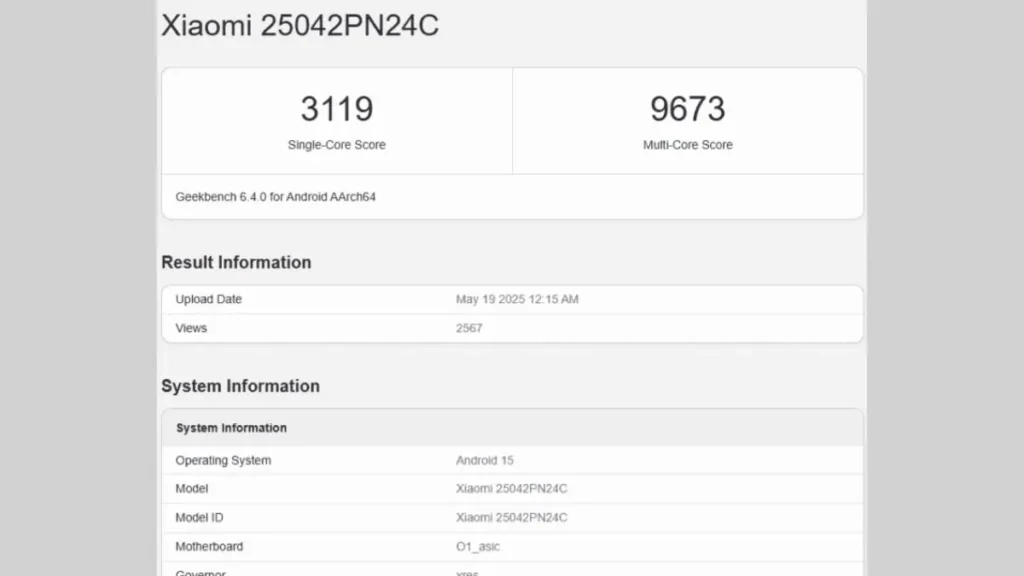Screen dimensions: 1024x576
Task: Click the Result Information heading
Action: coord(236,263)
